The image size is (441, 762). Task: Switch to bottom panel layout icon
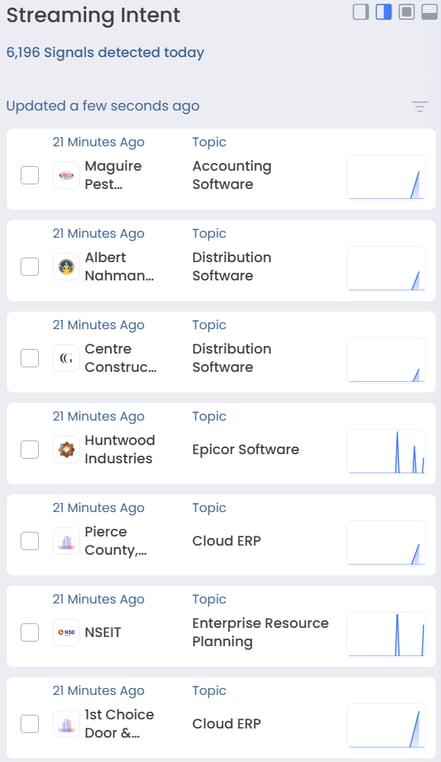[429, 12]
